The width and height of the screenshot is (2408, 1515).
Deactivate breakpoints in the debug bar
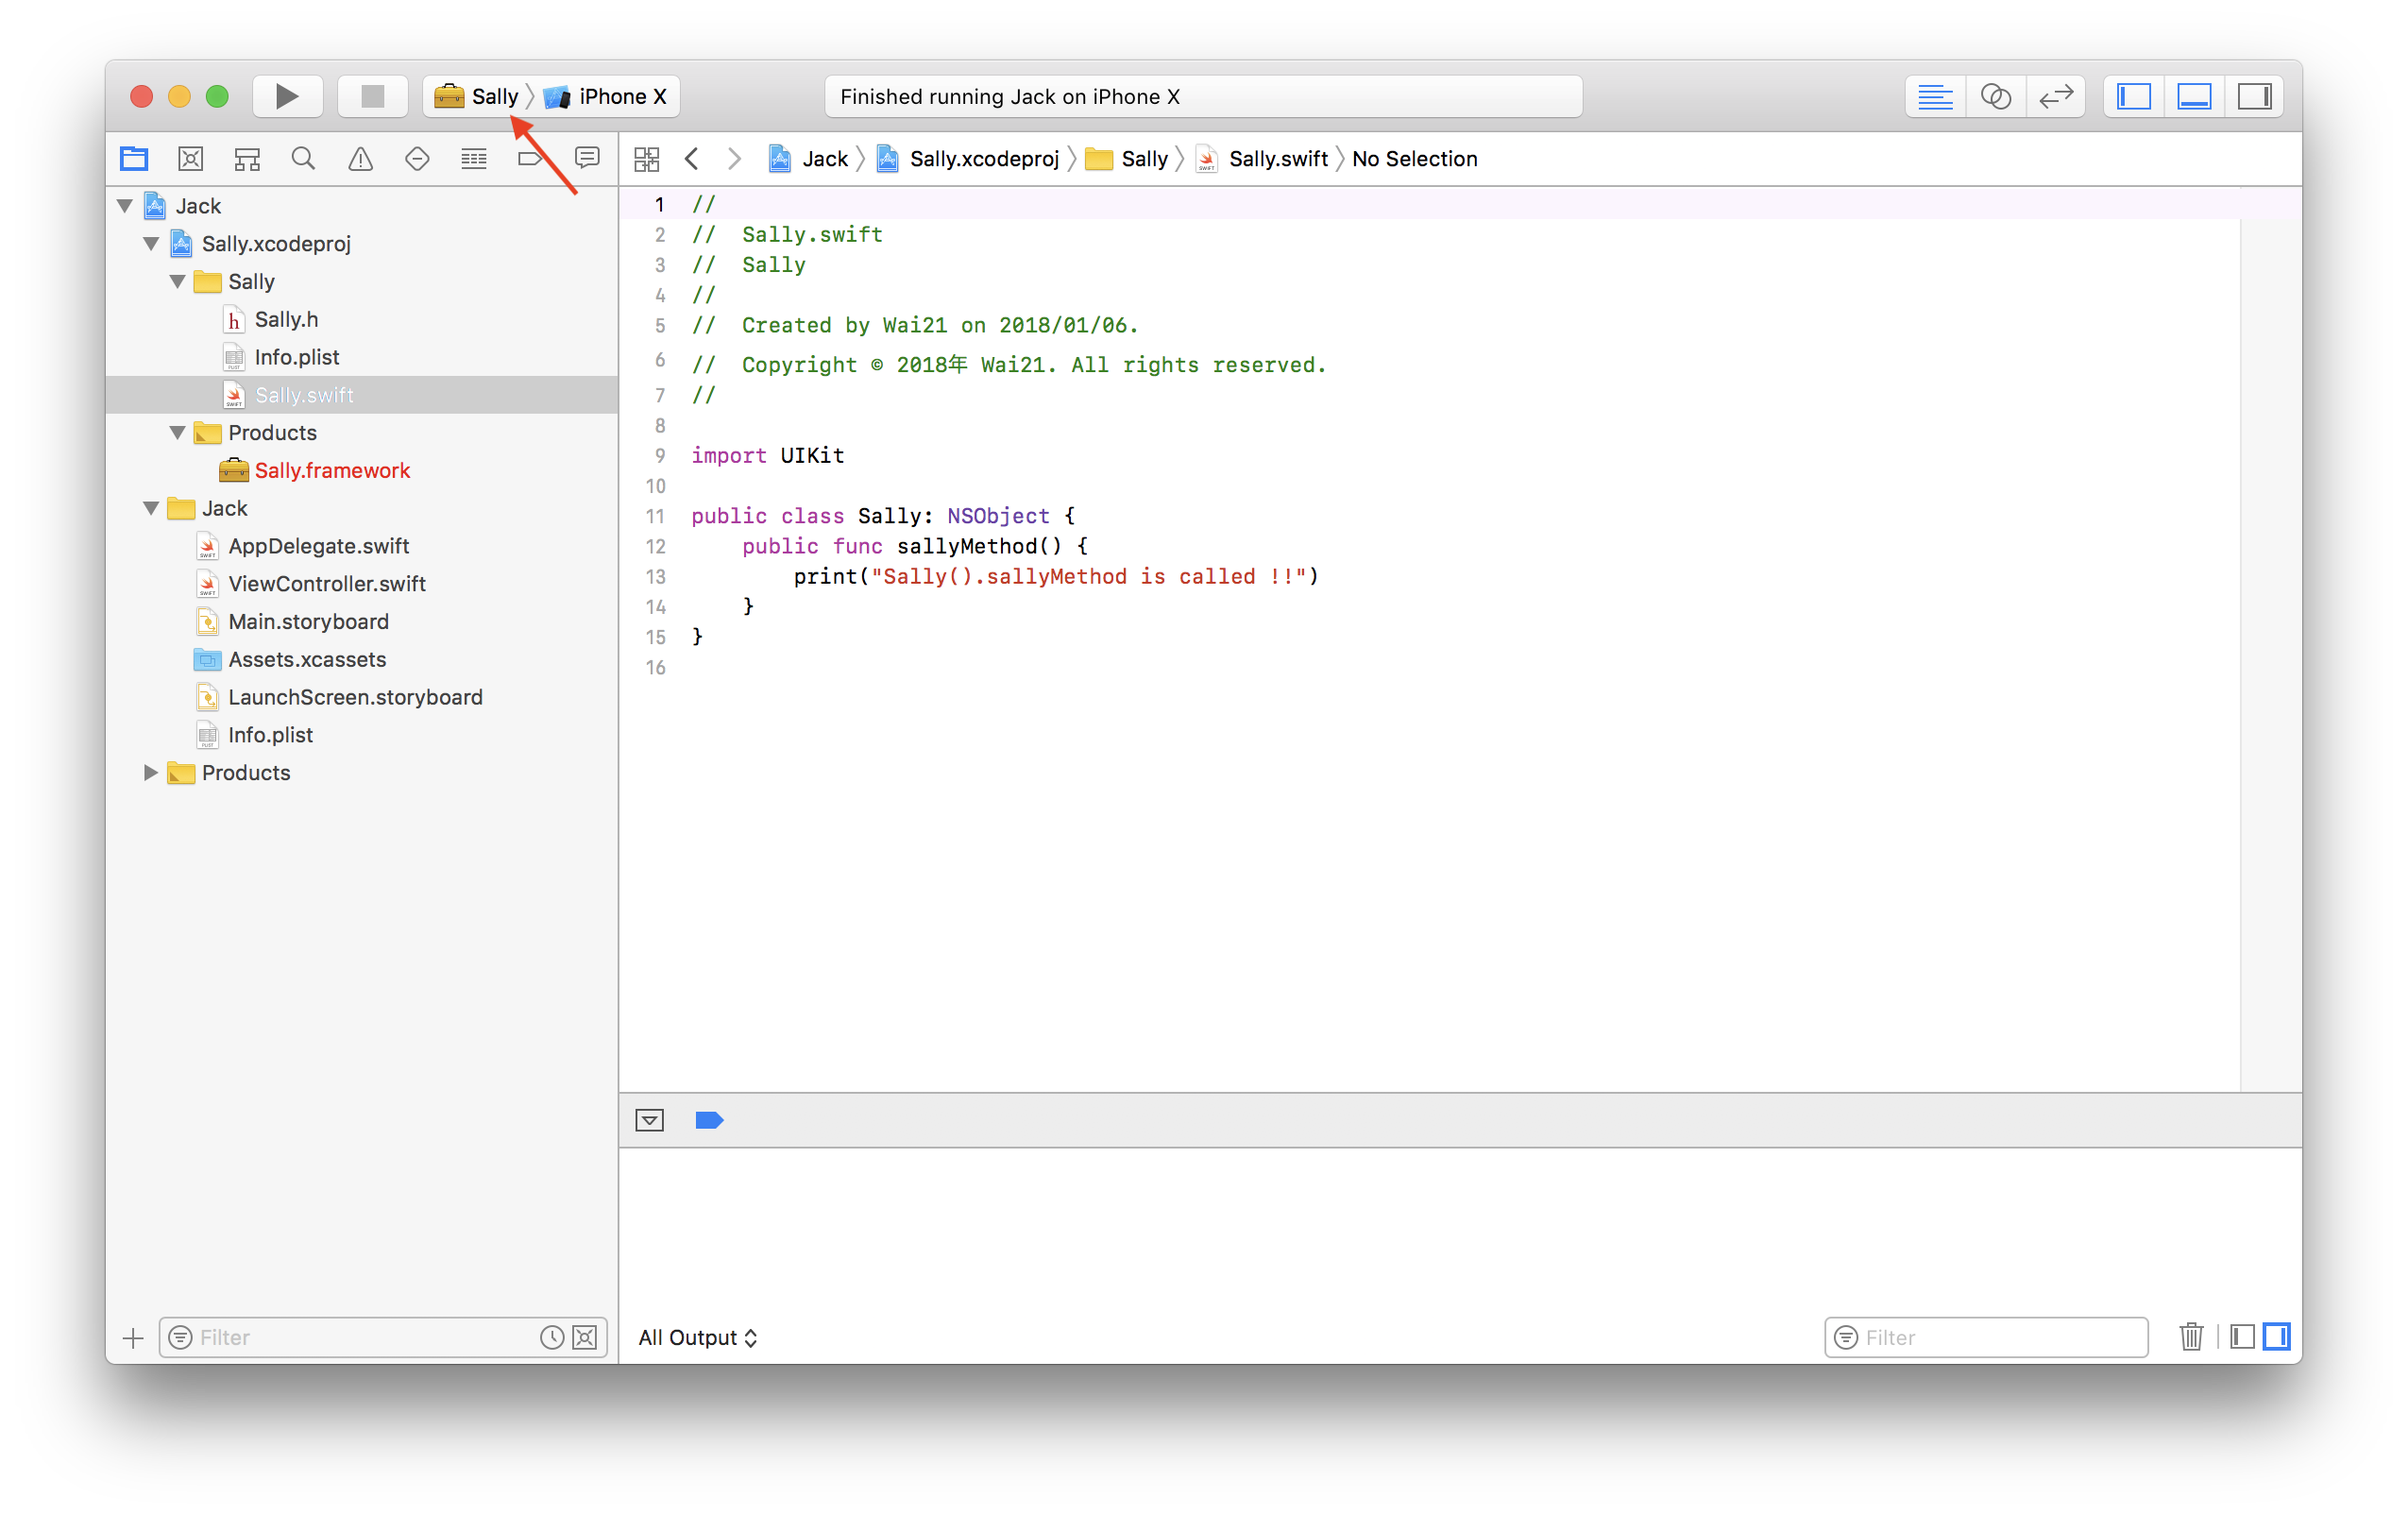pos(710,1120)
